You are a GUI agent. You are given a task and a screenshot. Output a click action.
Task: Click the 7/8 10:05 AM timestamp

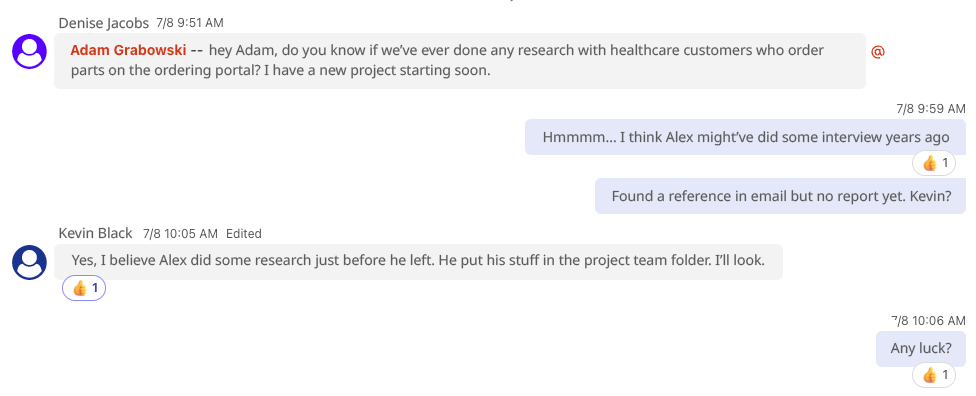[181, 234]
